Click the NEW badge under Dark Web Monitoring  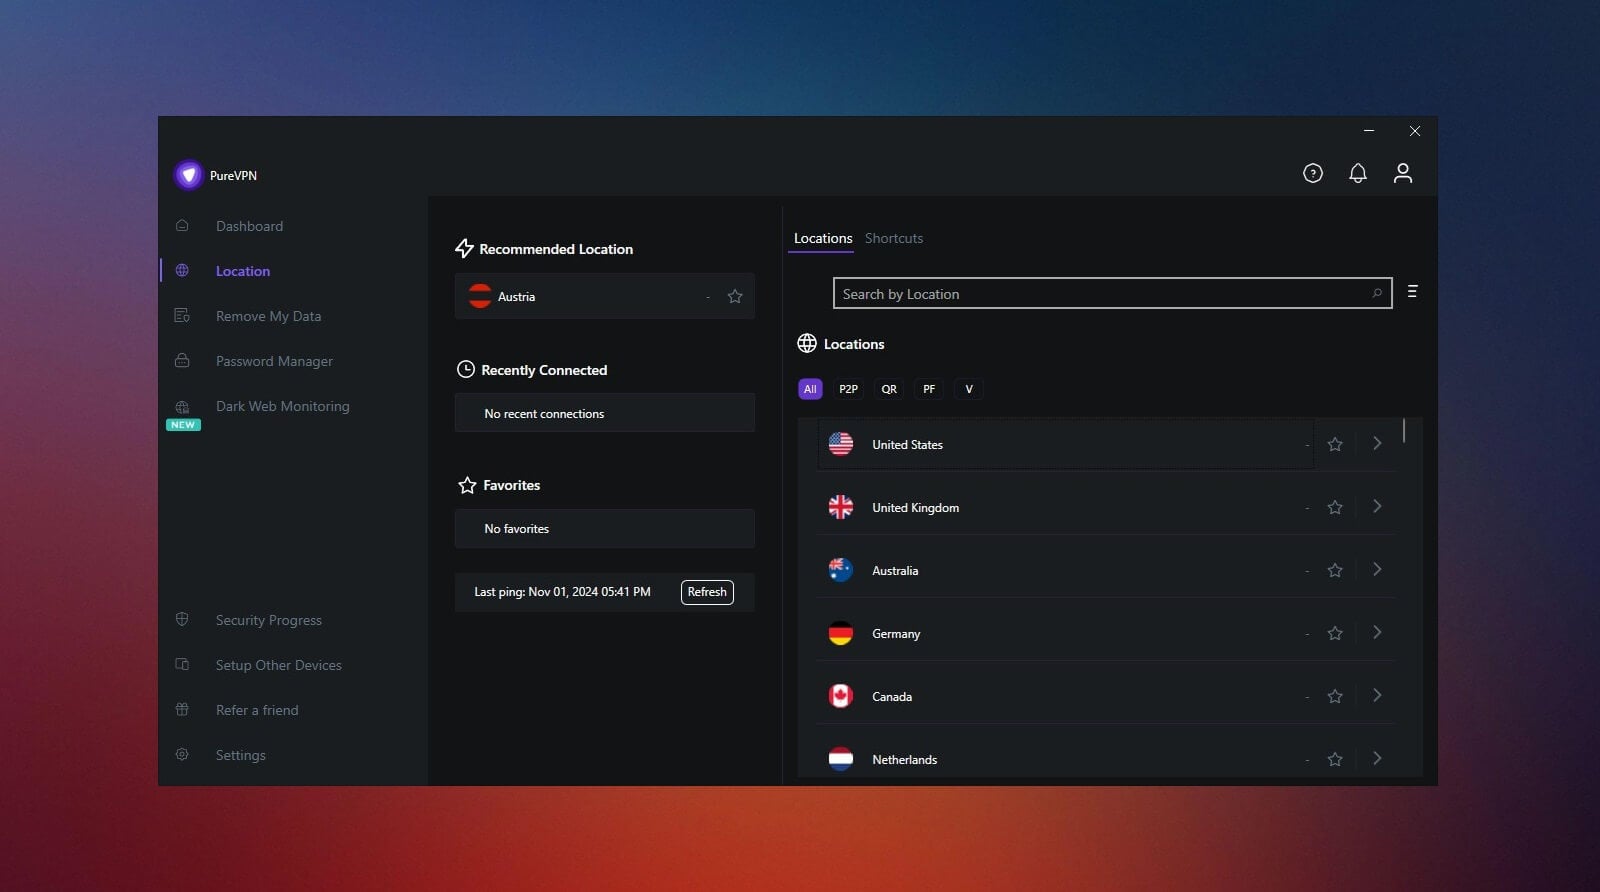tap(183, 425)
